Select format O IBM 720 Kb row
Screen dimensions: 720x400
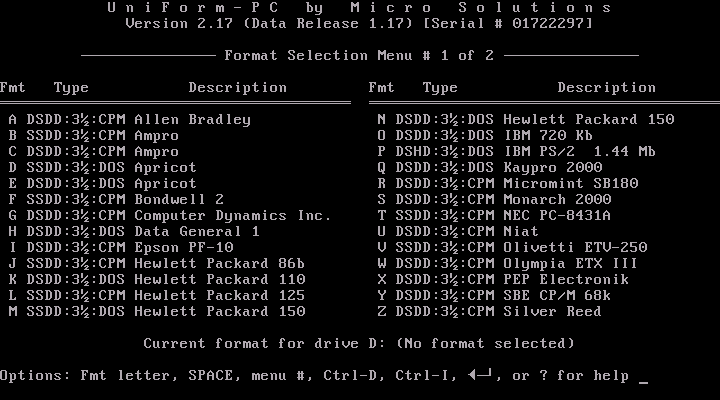pyautogui.click(x=485, y=135)
